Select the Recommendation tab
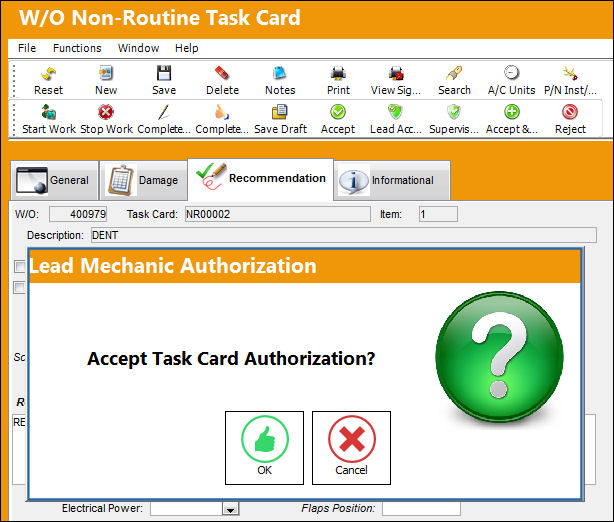The image size is (614, 522). click(x=260, y=179)
